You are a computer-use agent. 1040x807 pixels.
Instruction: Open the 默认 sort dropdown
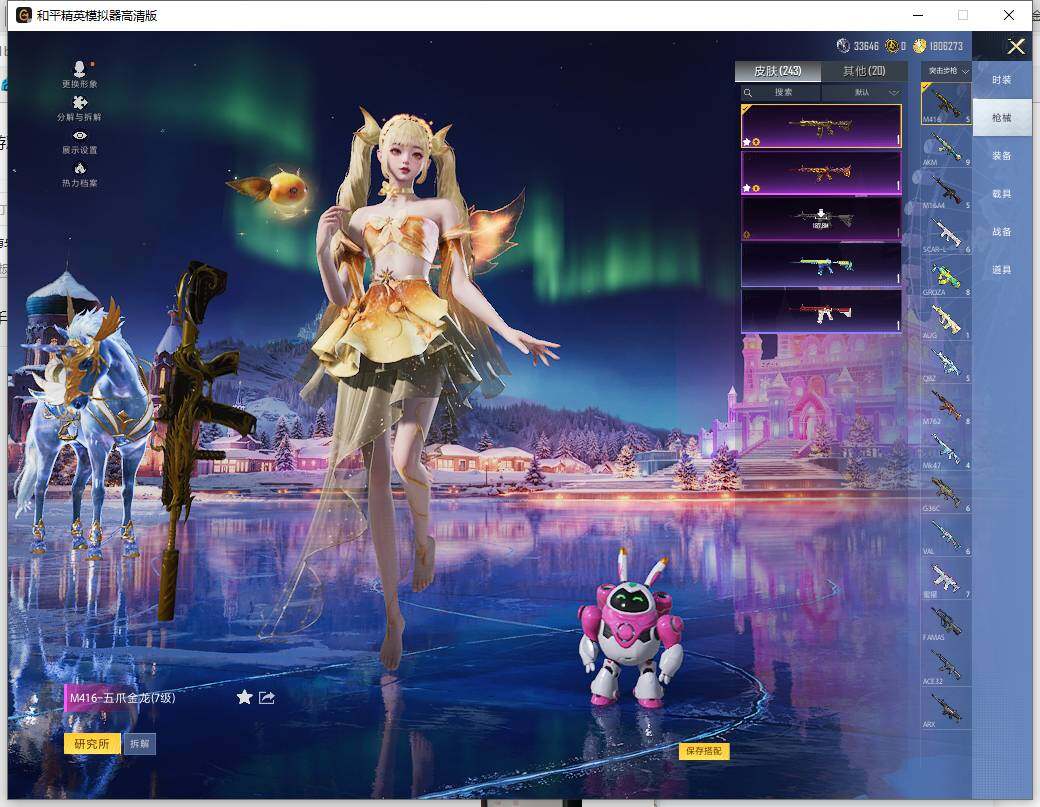pos(864,92)
